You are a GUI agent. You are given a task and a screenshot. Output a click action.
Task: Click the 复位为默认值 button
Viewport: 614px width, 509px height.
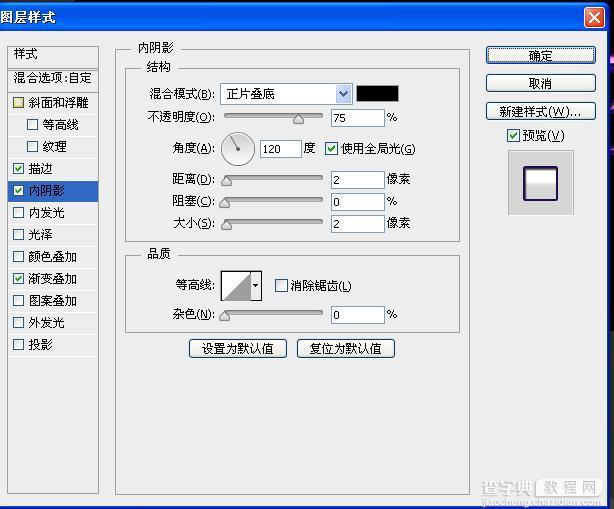point(346,348)
